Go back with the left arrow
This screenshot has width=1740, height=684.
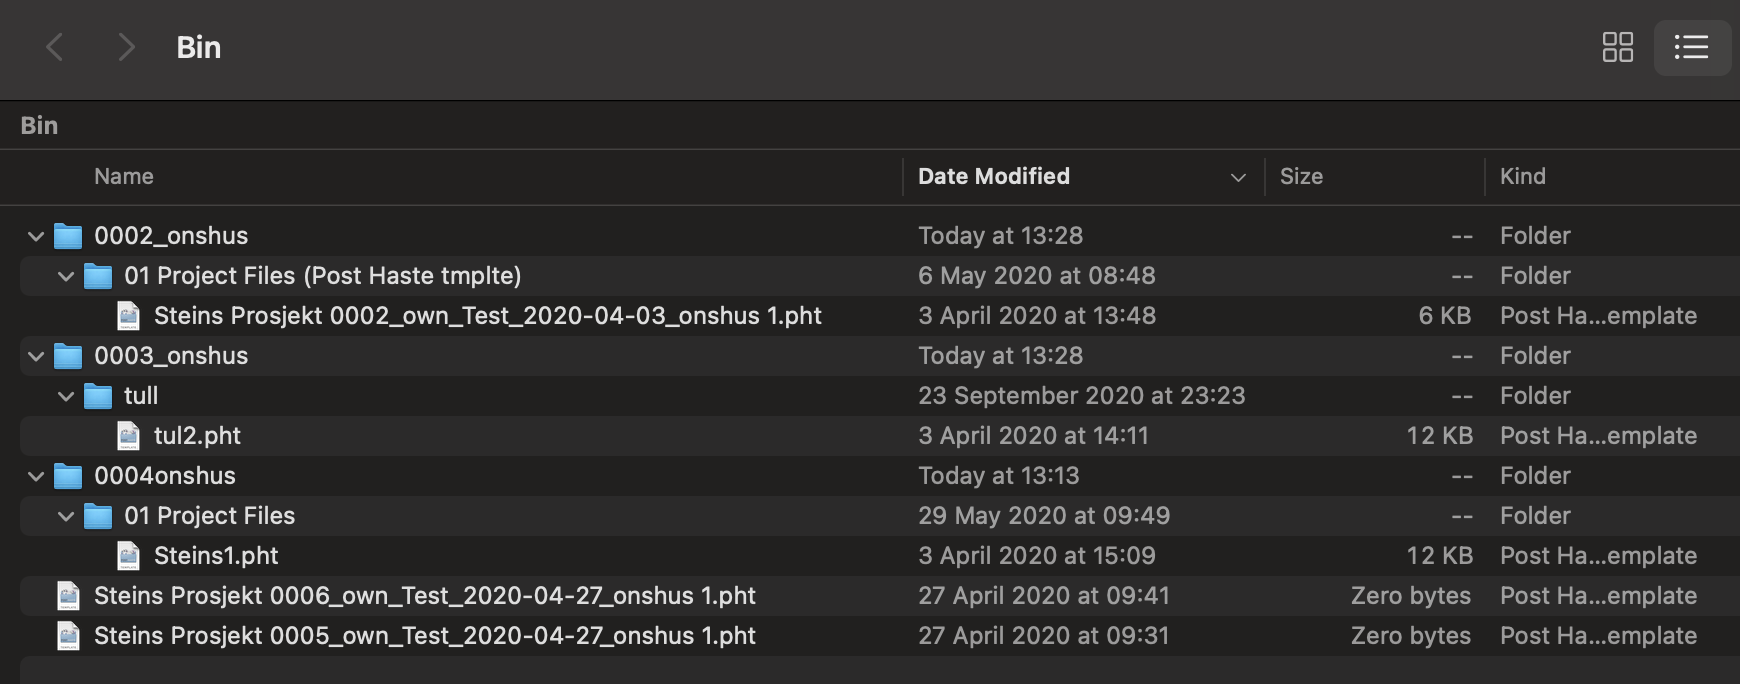pyautogui.click(x=56, y=47)
